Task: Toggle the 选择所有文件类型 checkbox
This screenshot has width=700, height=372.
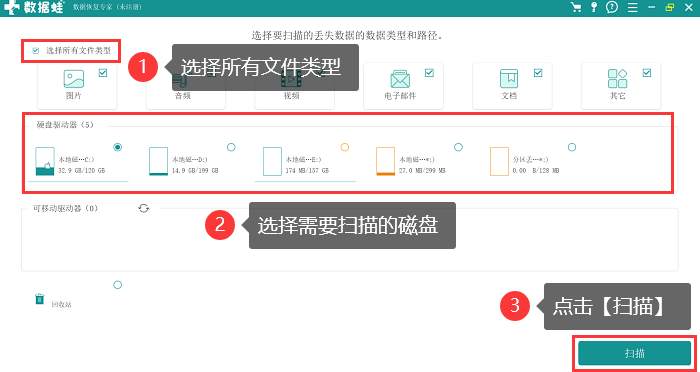Action: (x=36, y=51)
